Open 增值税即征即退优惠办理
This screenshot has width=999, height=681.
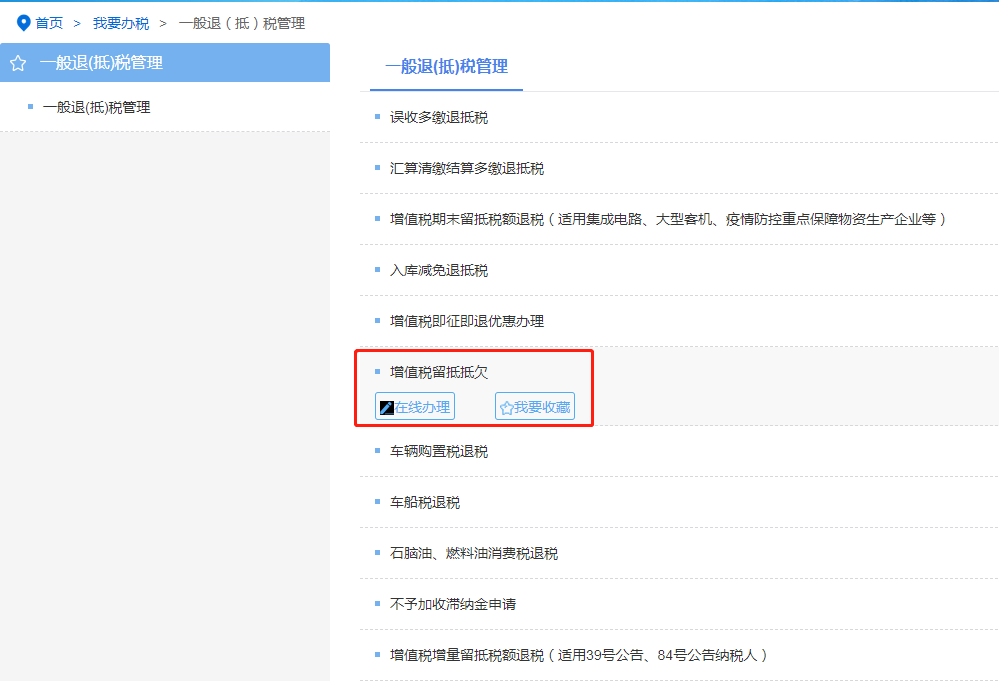coord(467,321)
